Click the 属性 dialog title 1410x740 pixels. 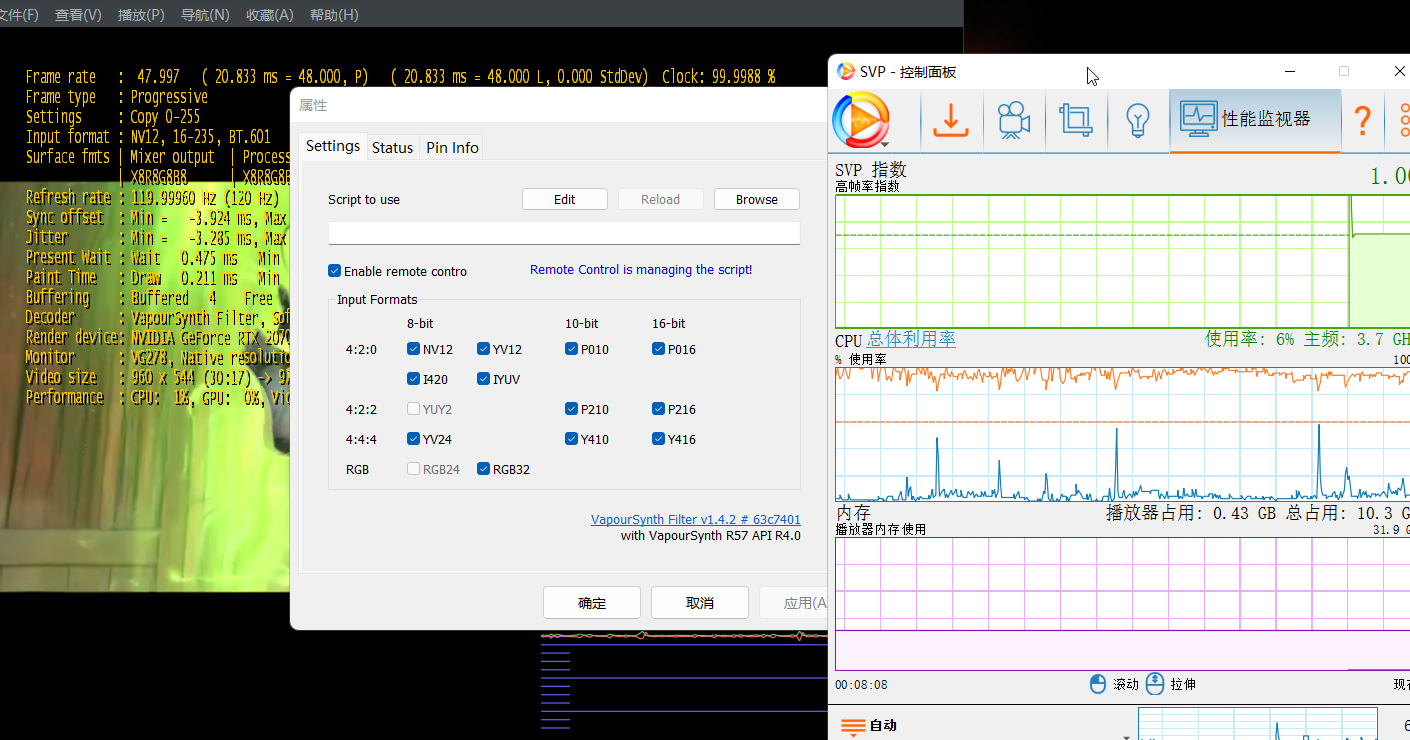[x=313, y=105]
